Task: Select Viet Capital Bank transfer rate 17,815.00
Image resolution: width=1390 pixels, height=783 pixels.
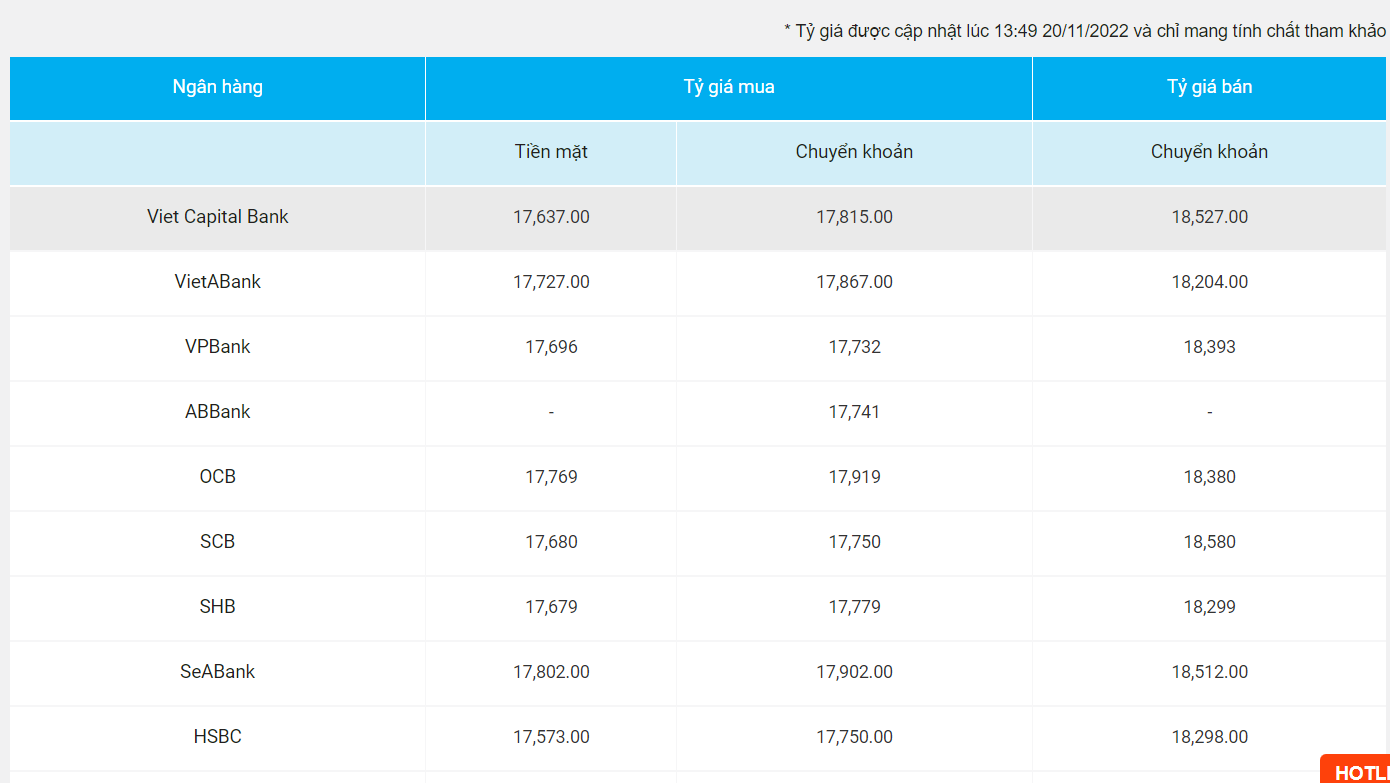Action: 854,217
